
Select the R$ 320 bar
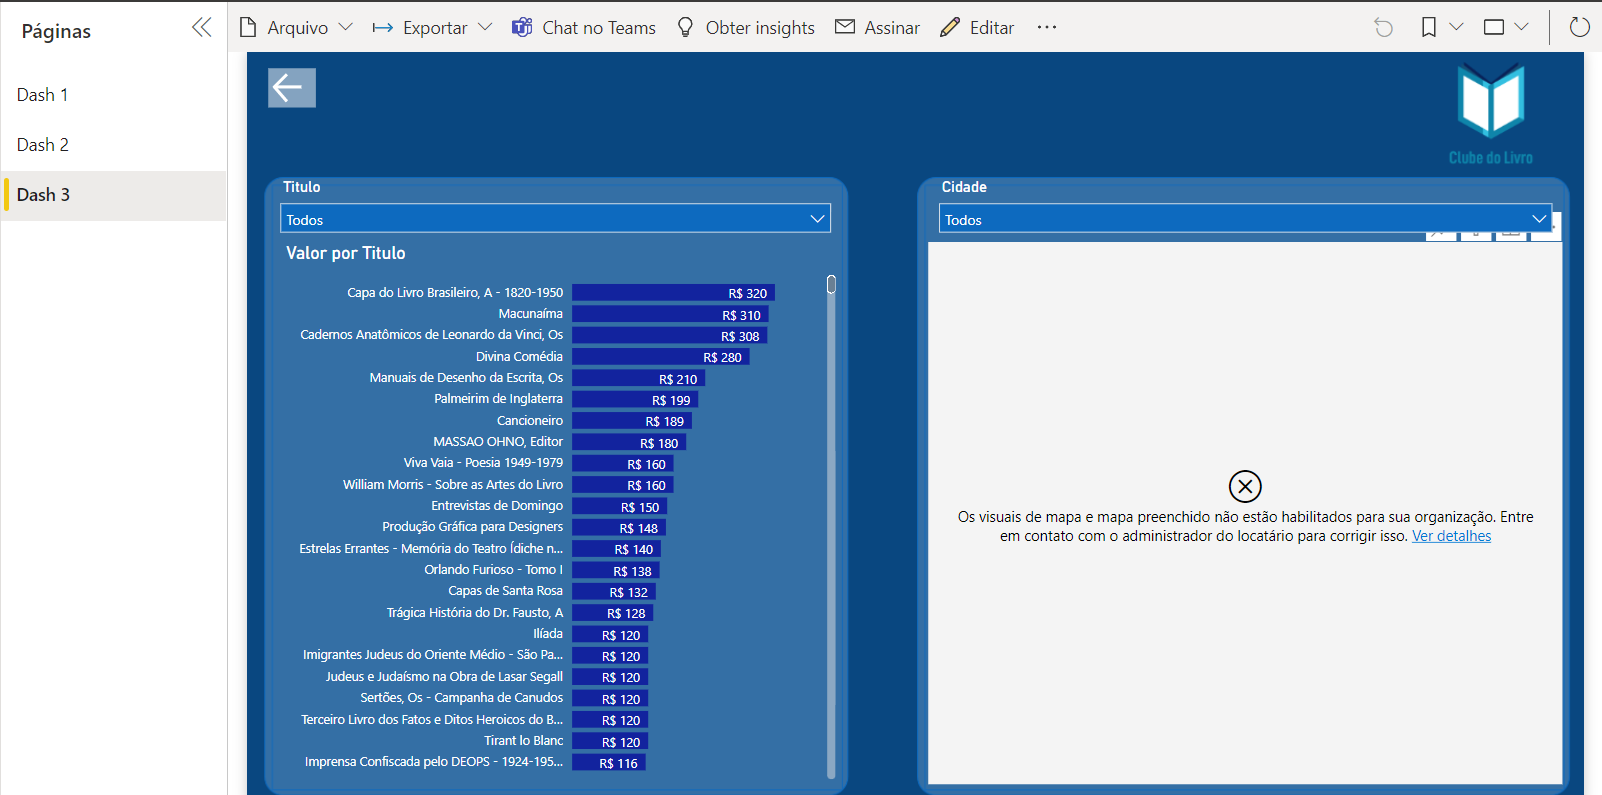pyautogui.click(x=674, y=293)
